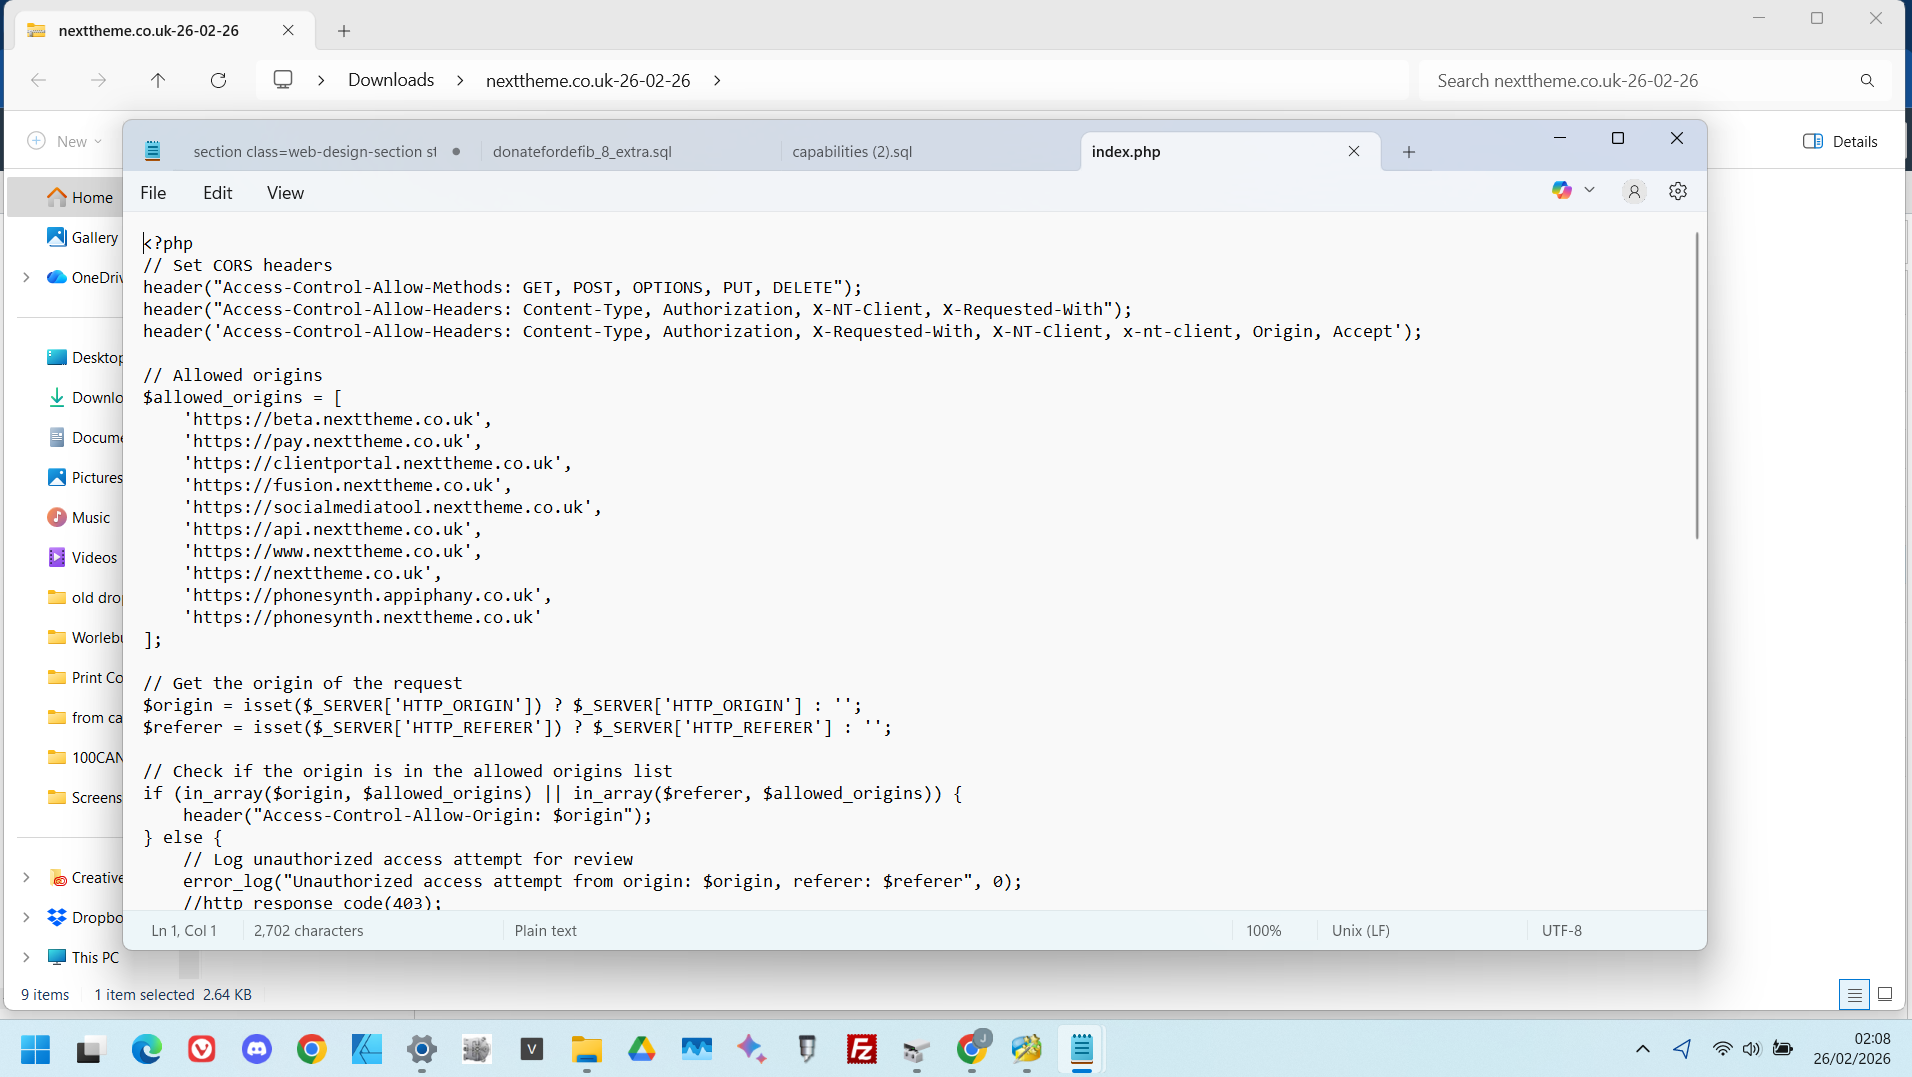Launch Discord from the taskbar
This screenshot has width=1912, height=1077.
point(257,1049)
